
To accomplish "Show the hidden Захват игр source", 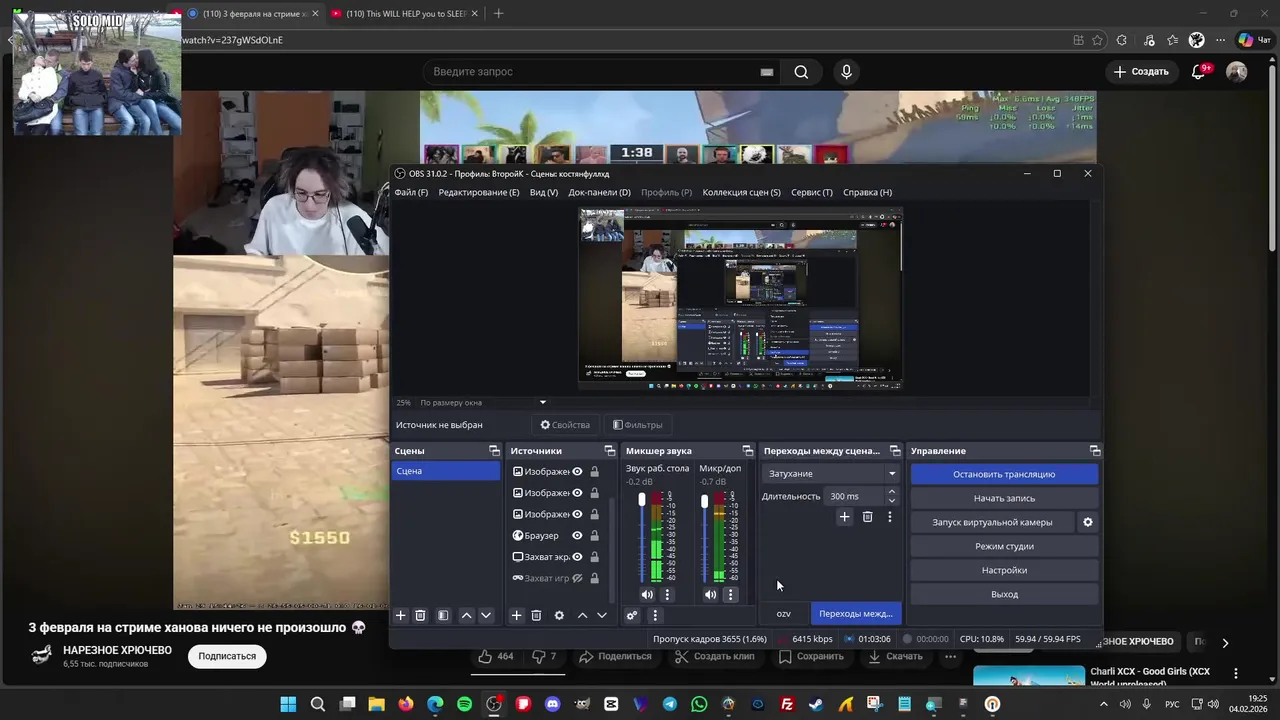I will pos(577,578).
